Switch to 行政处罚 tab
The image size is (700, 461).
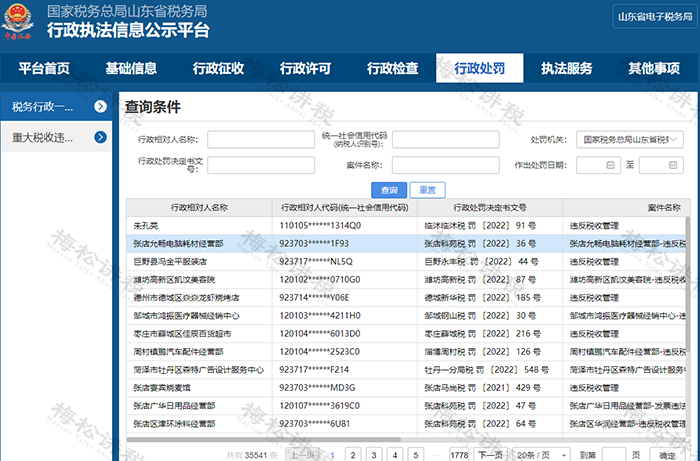pyautogui.click(x=479, y=68)
